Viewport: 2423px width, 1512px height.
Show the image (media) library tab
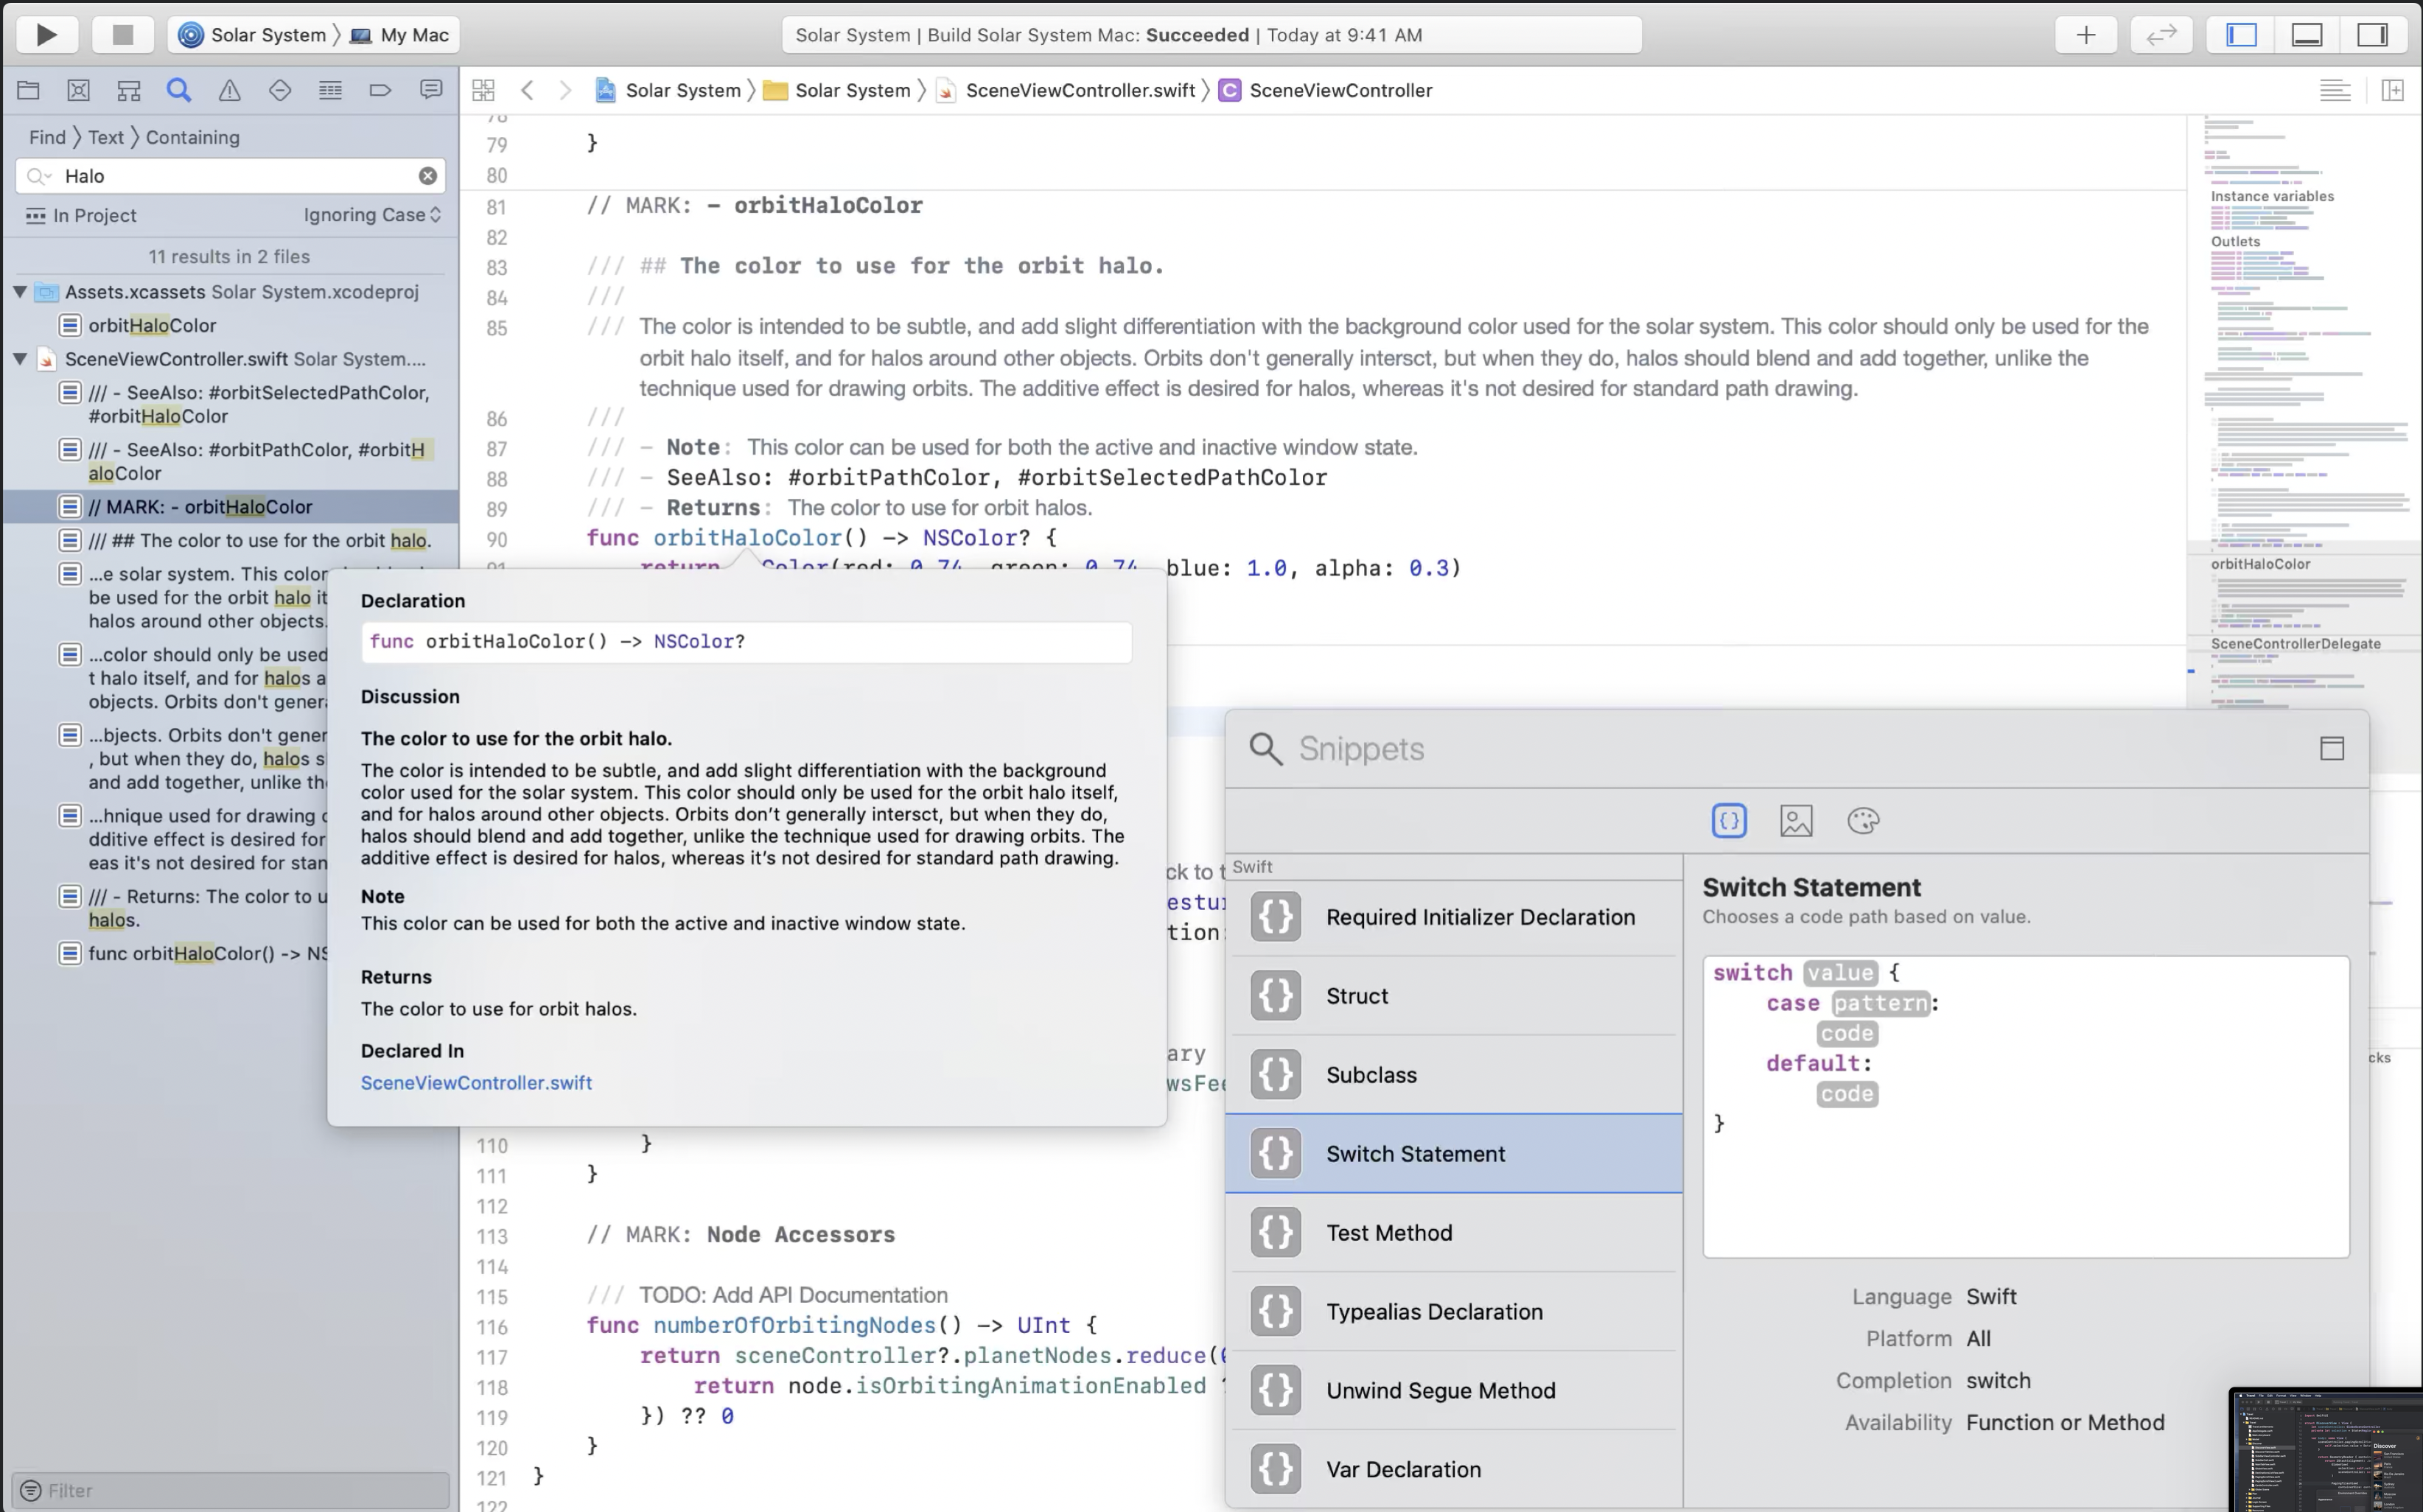pos(1796,821)
